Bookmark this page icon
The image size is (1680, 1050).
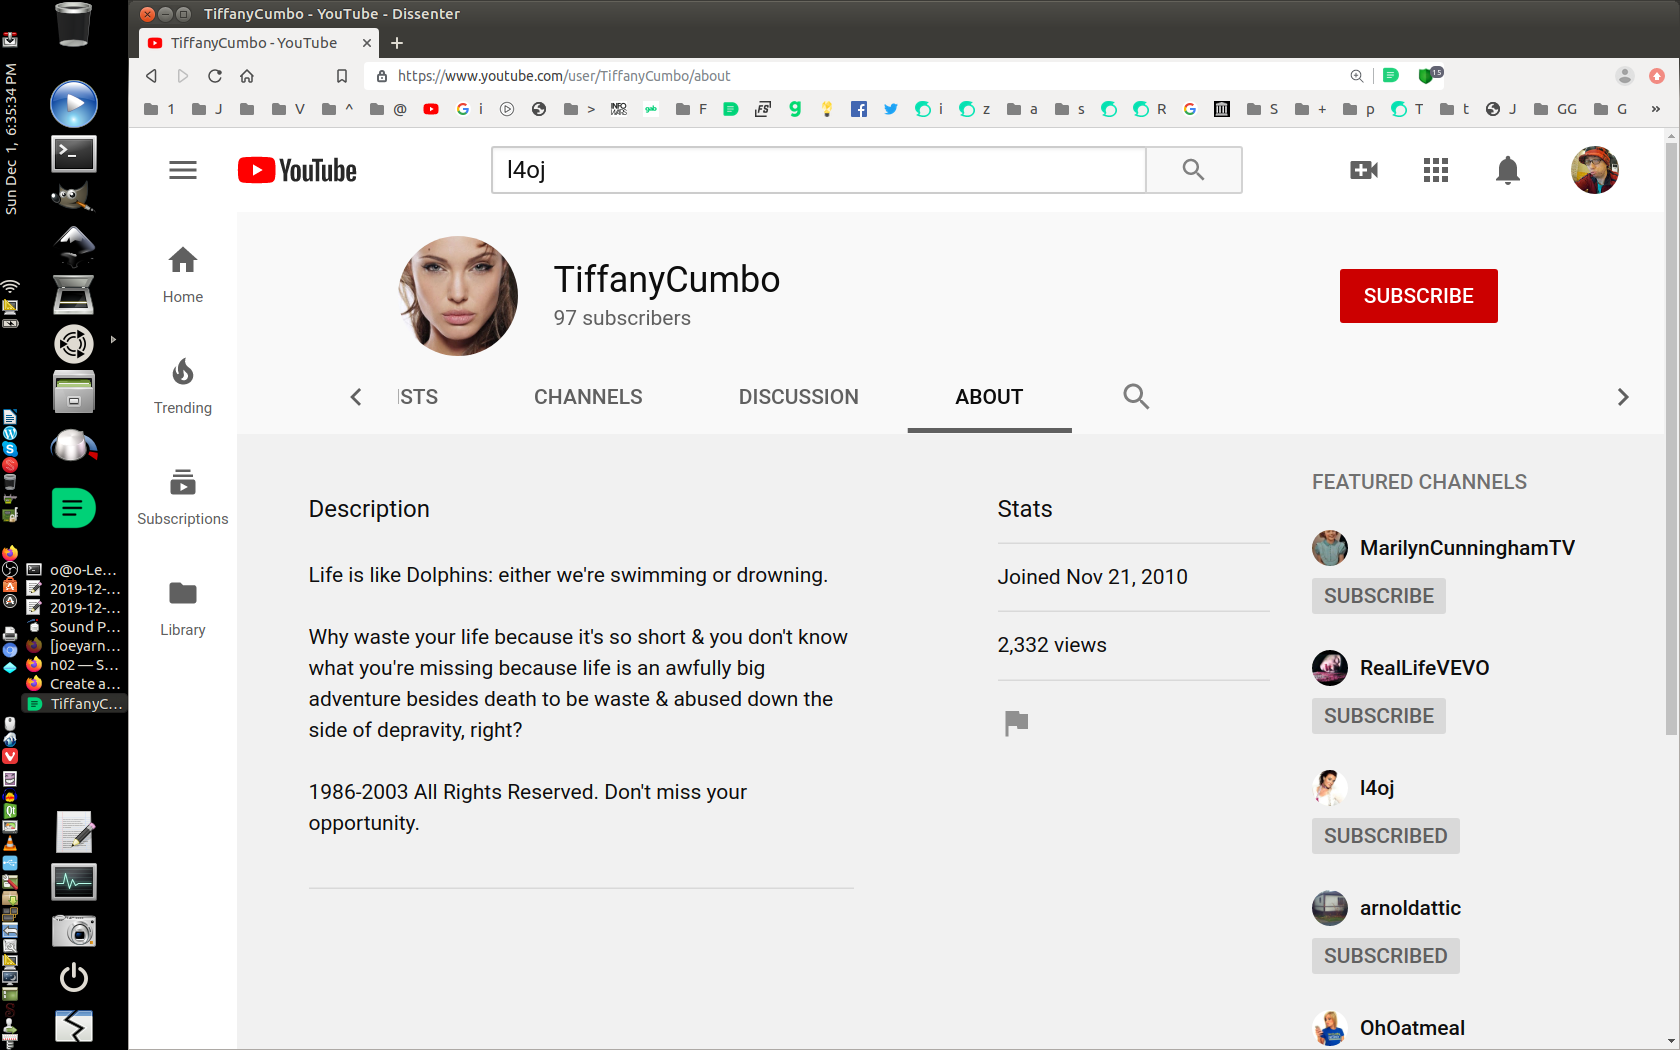point(341,76)
